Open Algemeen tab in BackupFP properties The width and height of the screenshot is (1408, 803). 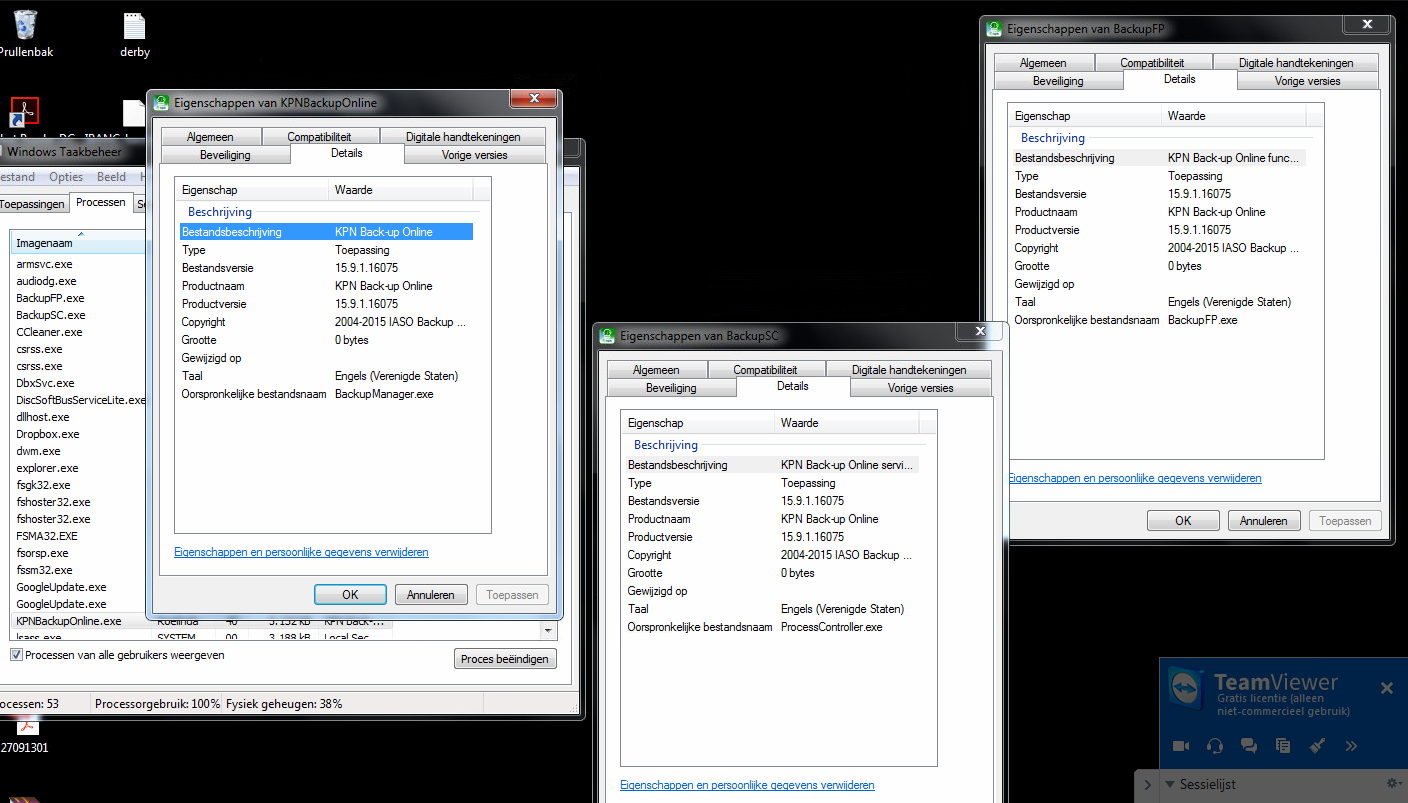click(1043, 63)
